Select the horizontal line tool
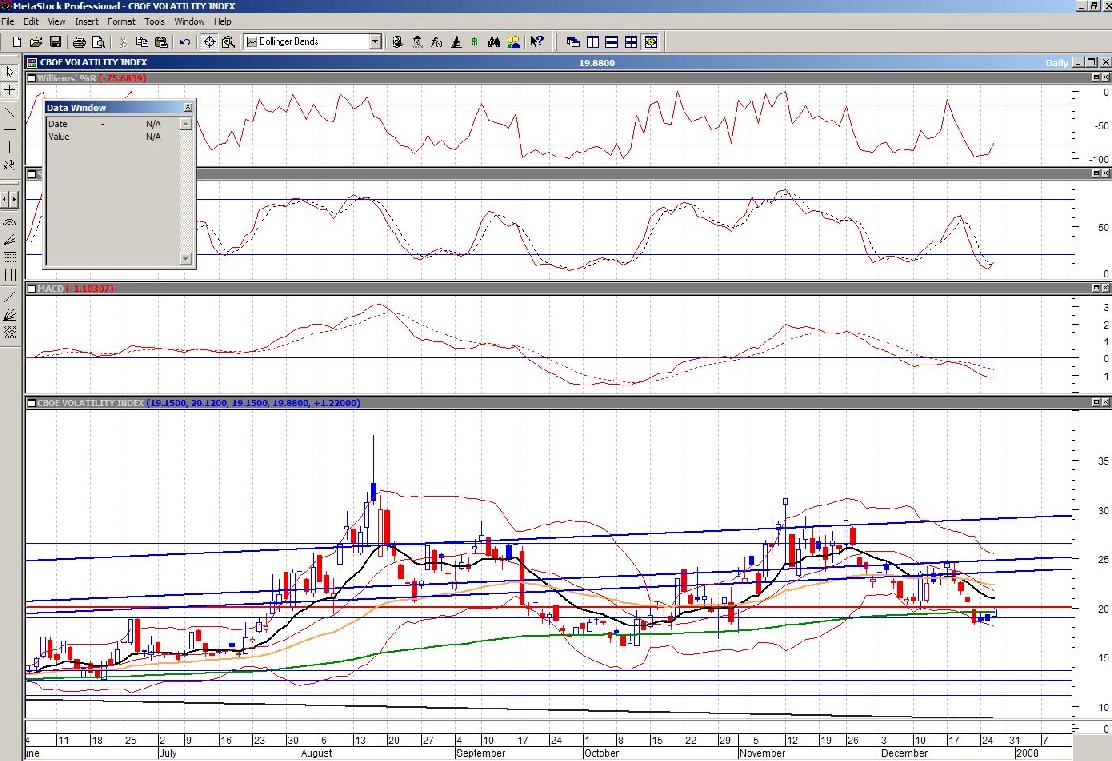 pyautogui.click(x=10, y=130)
